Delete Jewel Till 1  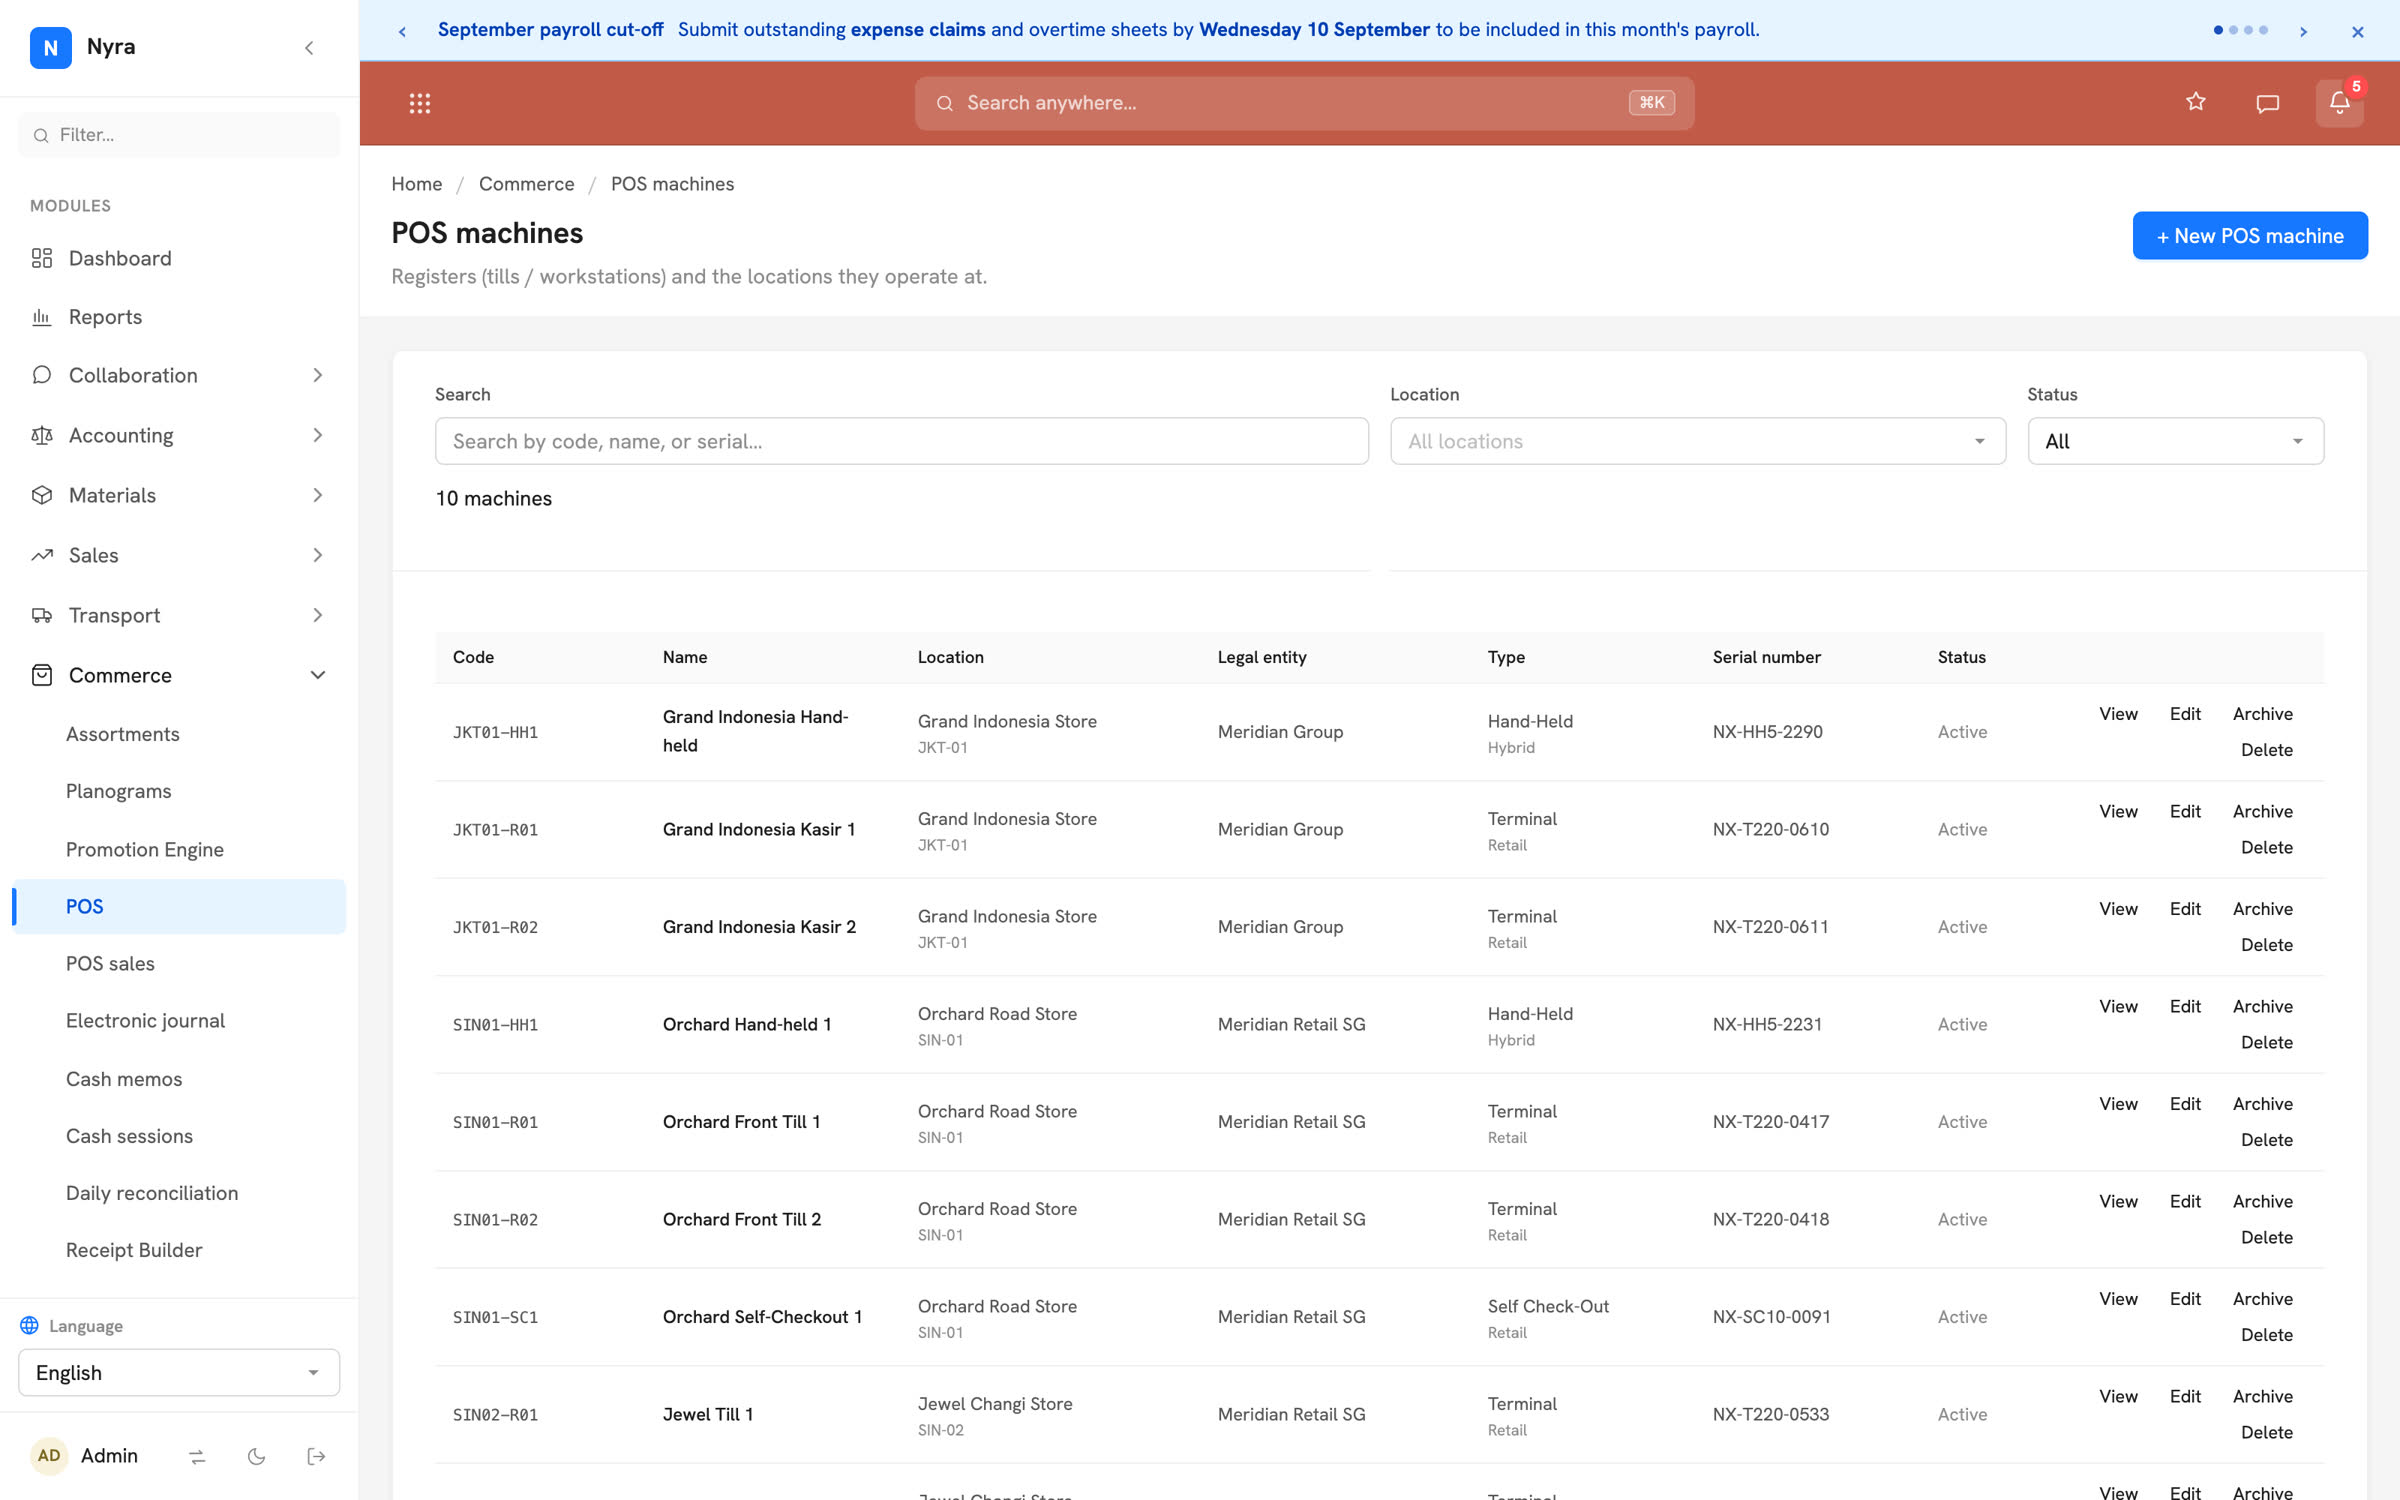[2266, 1432]
